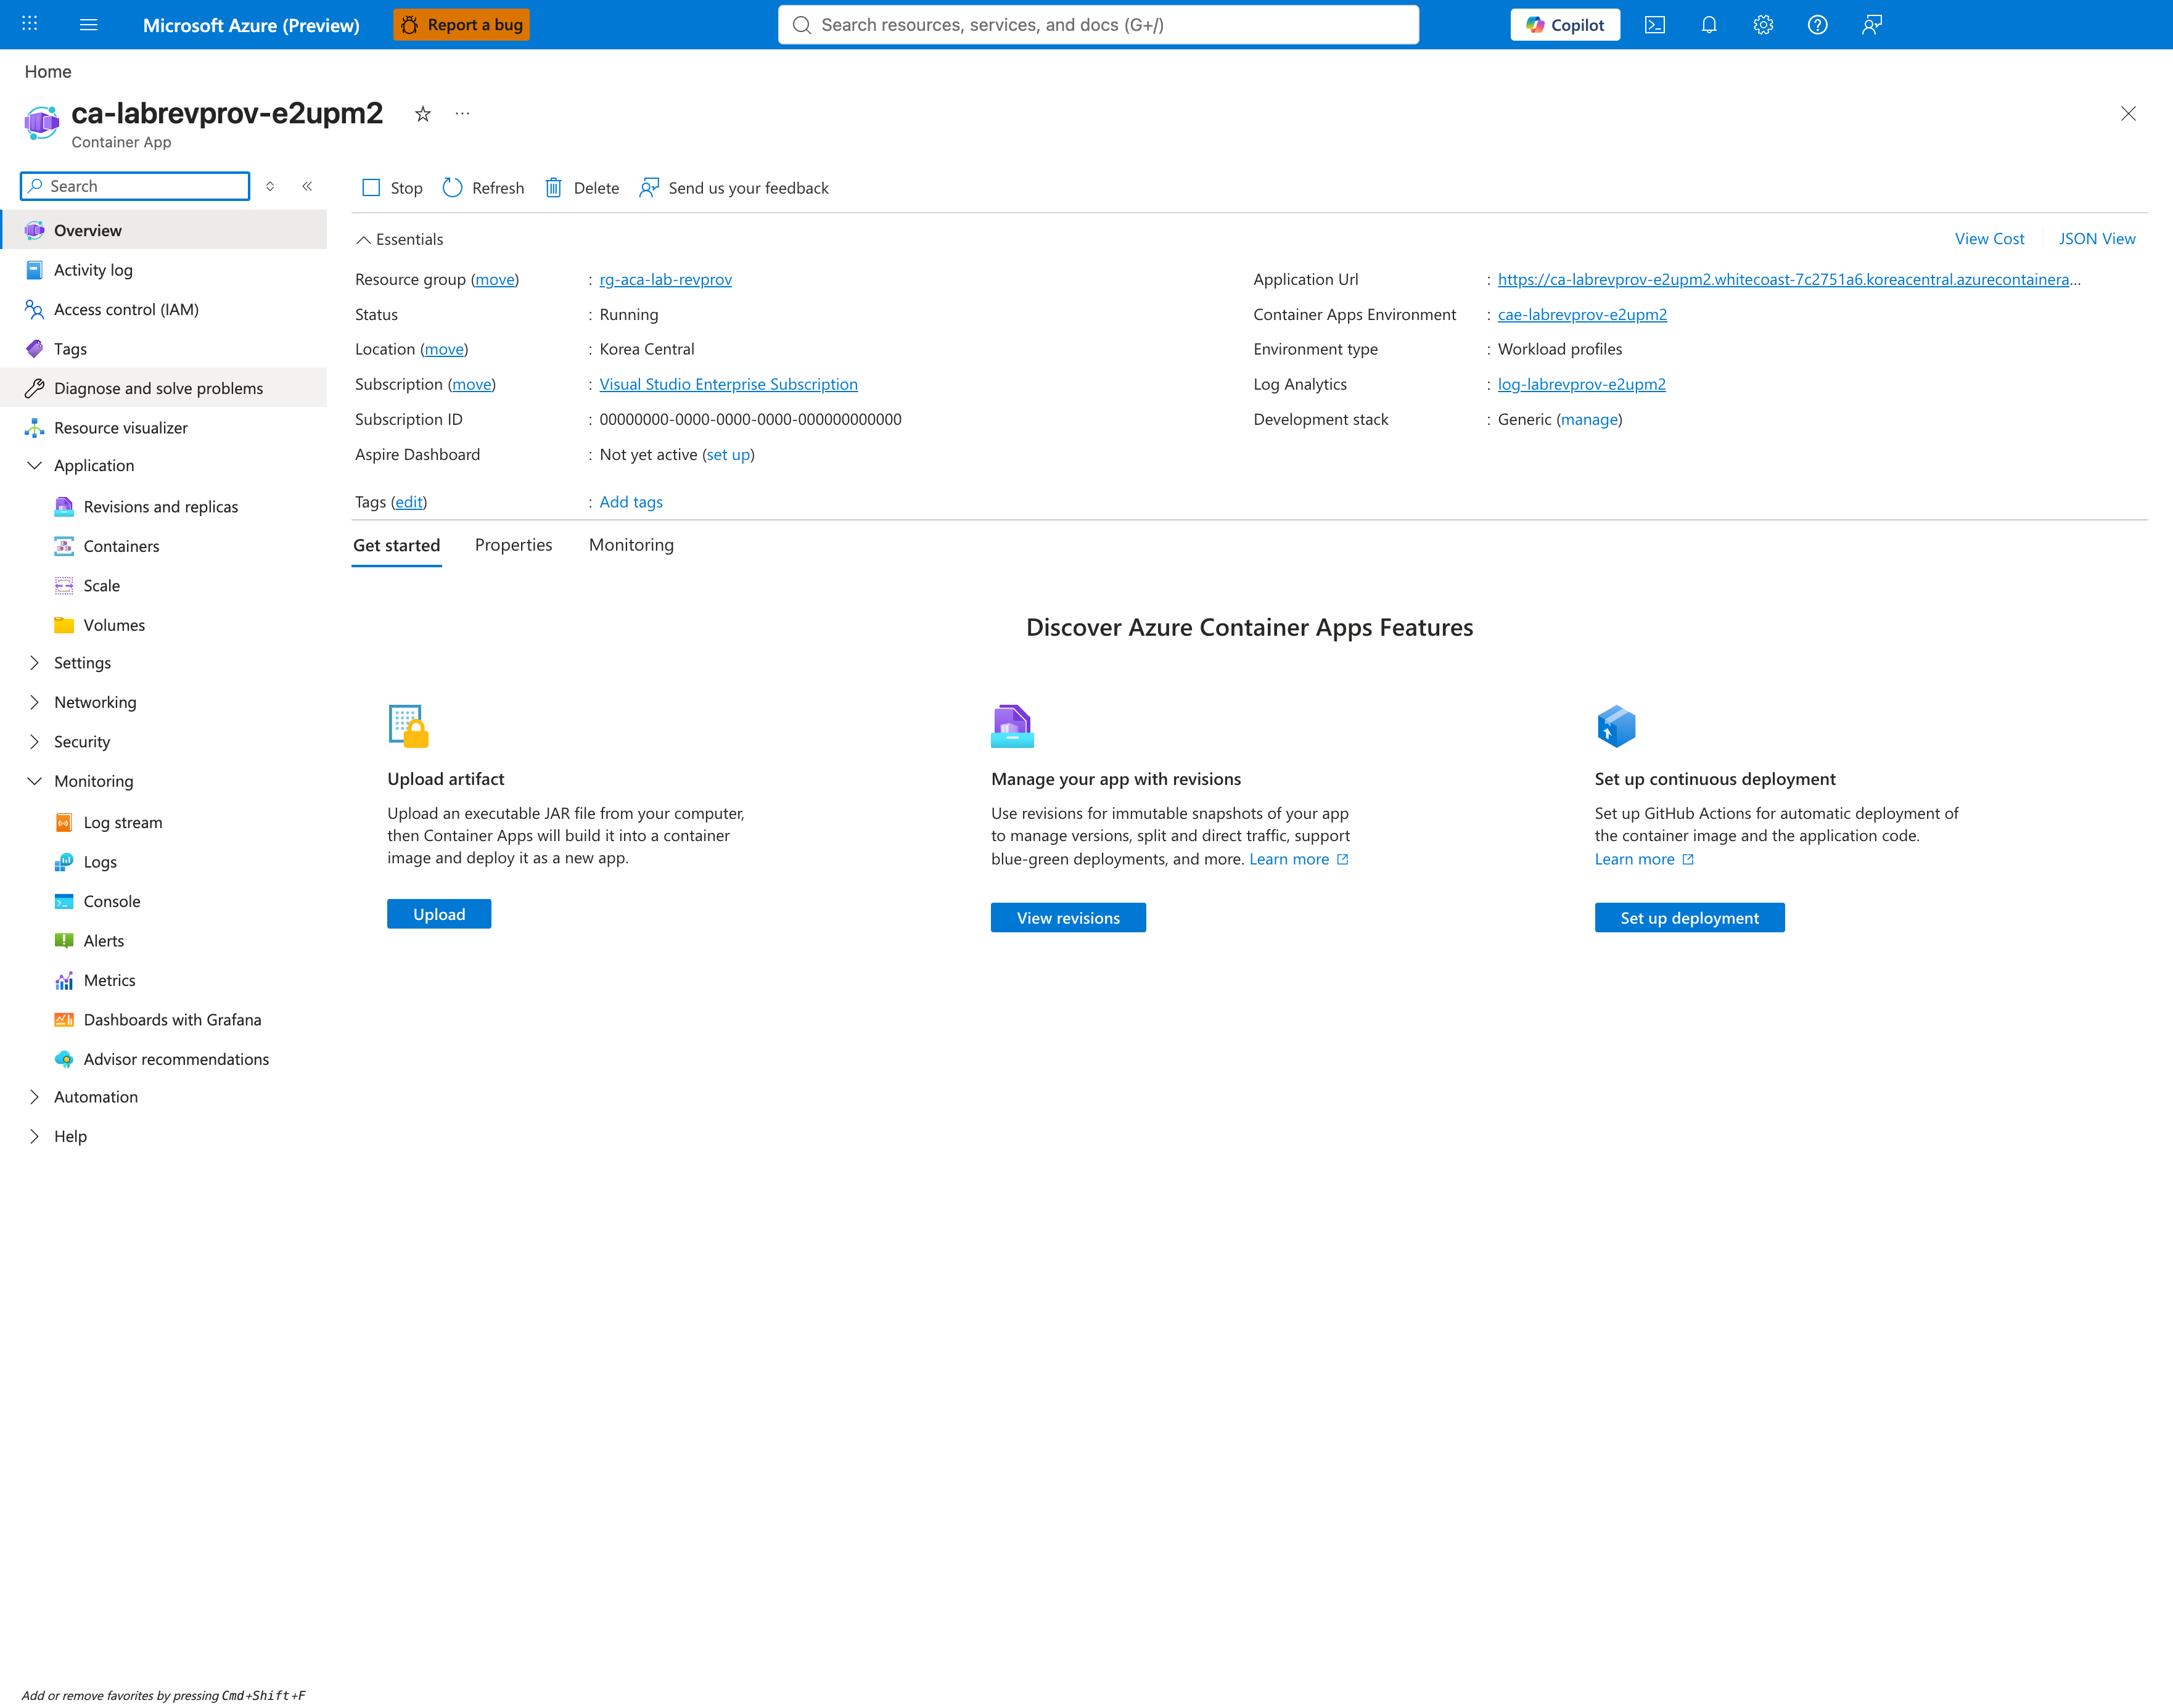Stop the container app
The width and height of the screenshot is (2173, 1708).
[392, 188]
